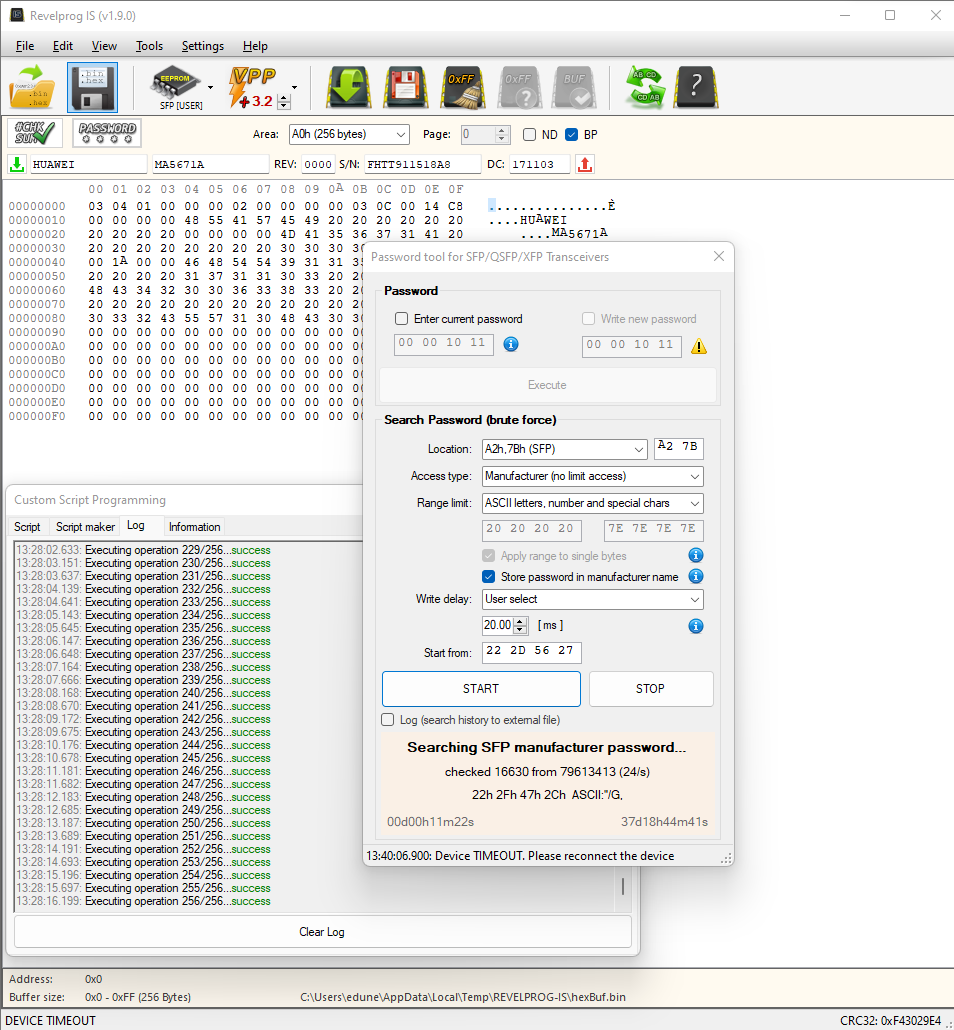Click the red upload arrow beside DC field
Image resolution: width=954 pixels, height=1030 pixels.
pos(585,164)
